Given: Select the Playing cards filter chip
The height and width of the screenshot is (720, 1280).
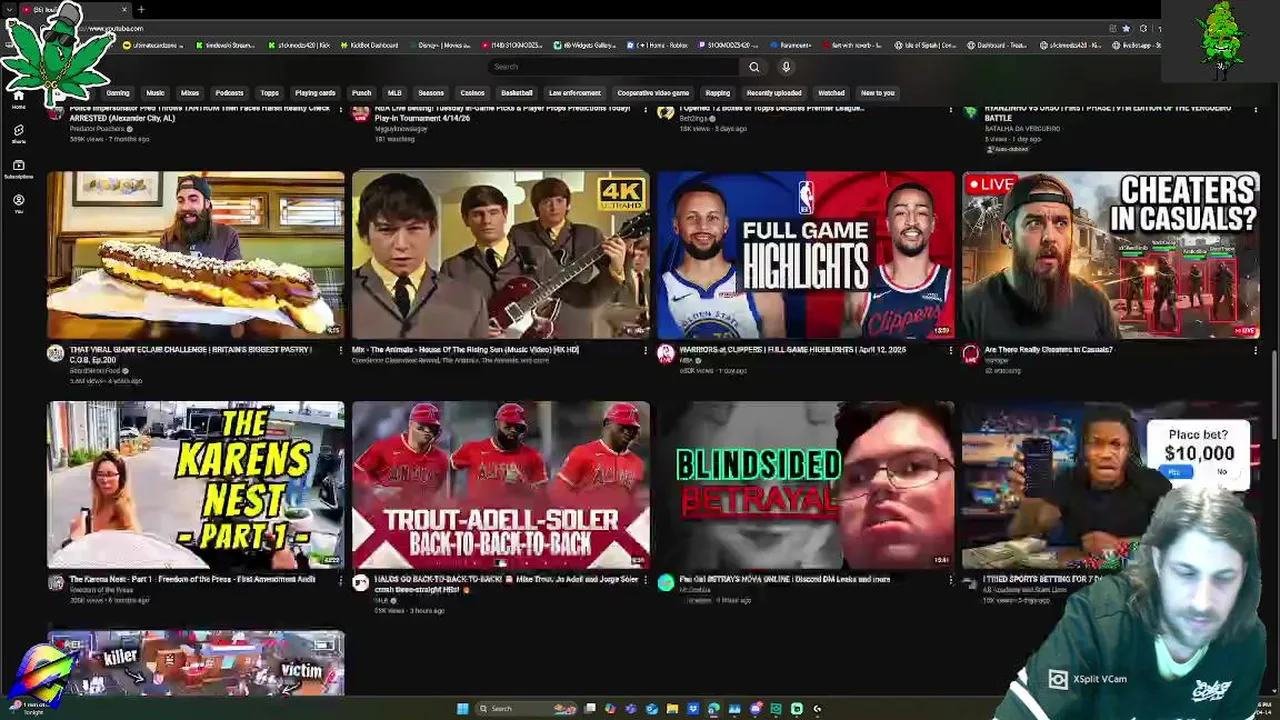Looking at the screenshot, I should (x=315, y=93).
